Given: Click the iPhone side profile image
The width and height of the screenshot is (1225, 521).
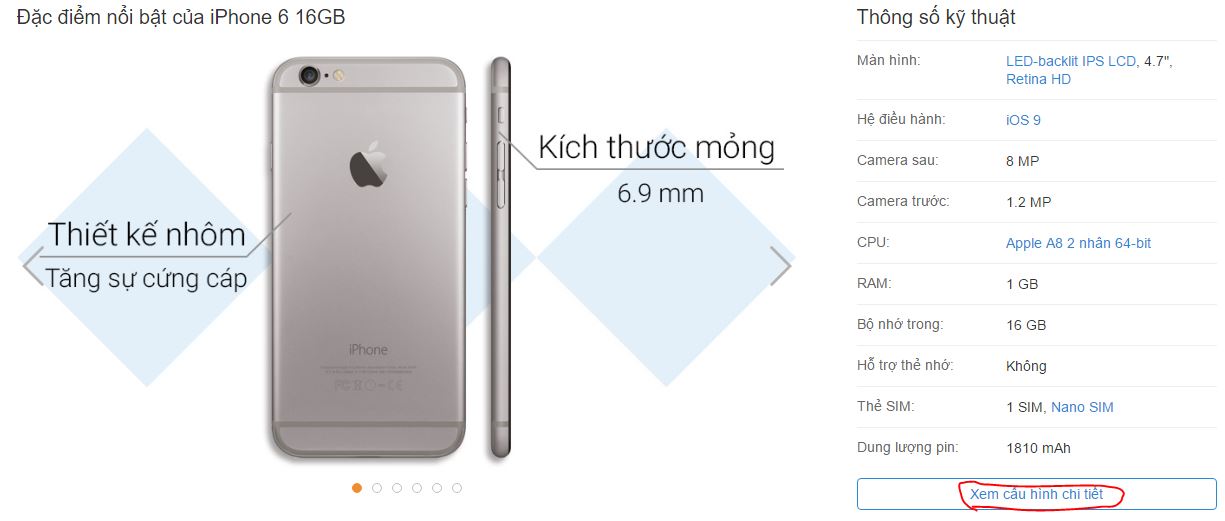Looking at the screenshot, I should point(500,259).
